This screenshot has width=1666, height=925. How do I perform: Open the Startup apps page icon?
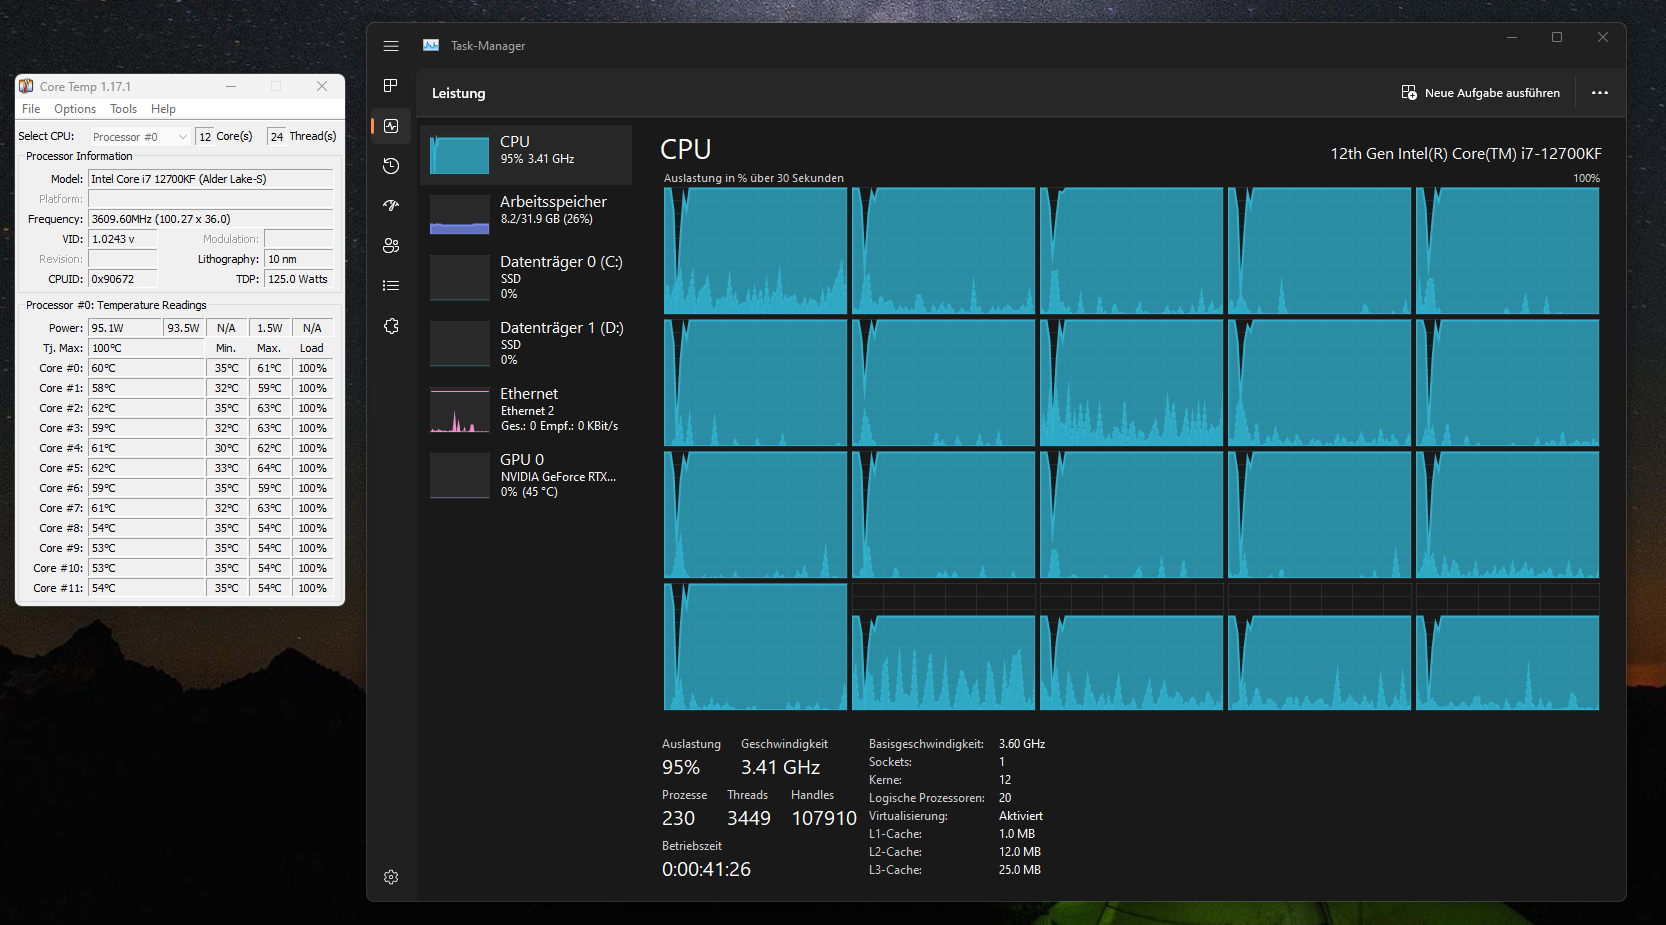[x=391, y=206]
